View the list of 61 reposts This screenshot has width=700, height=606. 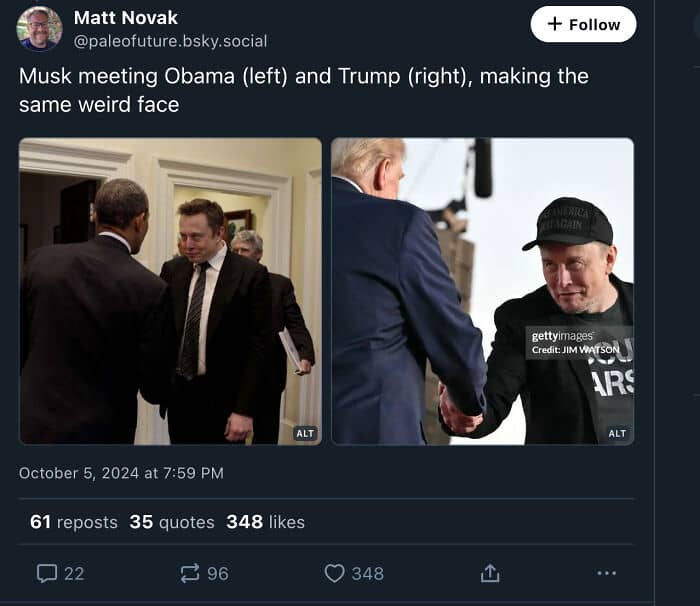(73, 522)
